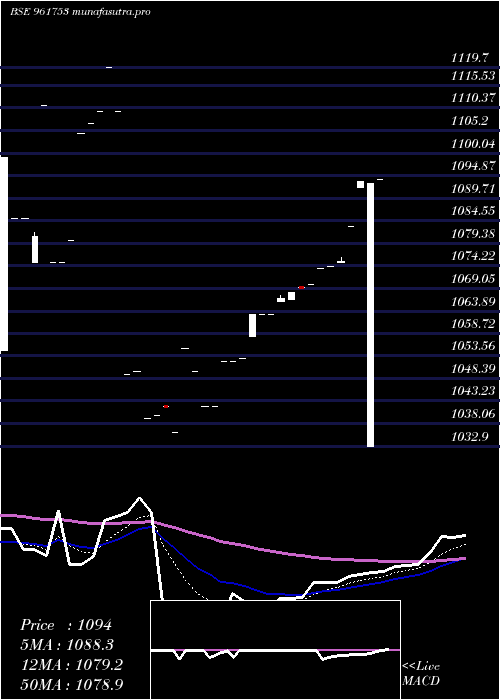The image size is (500, 700).
Task: Click the 5MA : 1088.3 value
Action: (67, 645)
